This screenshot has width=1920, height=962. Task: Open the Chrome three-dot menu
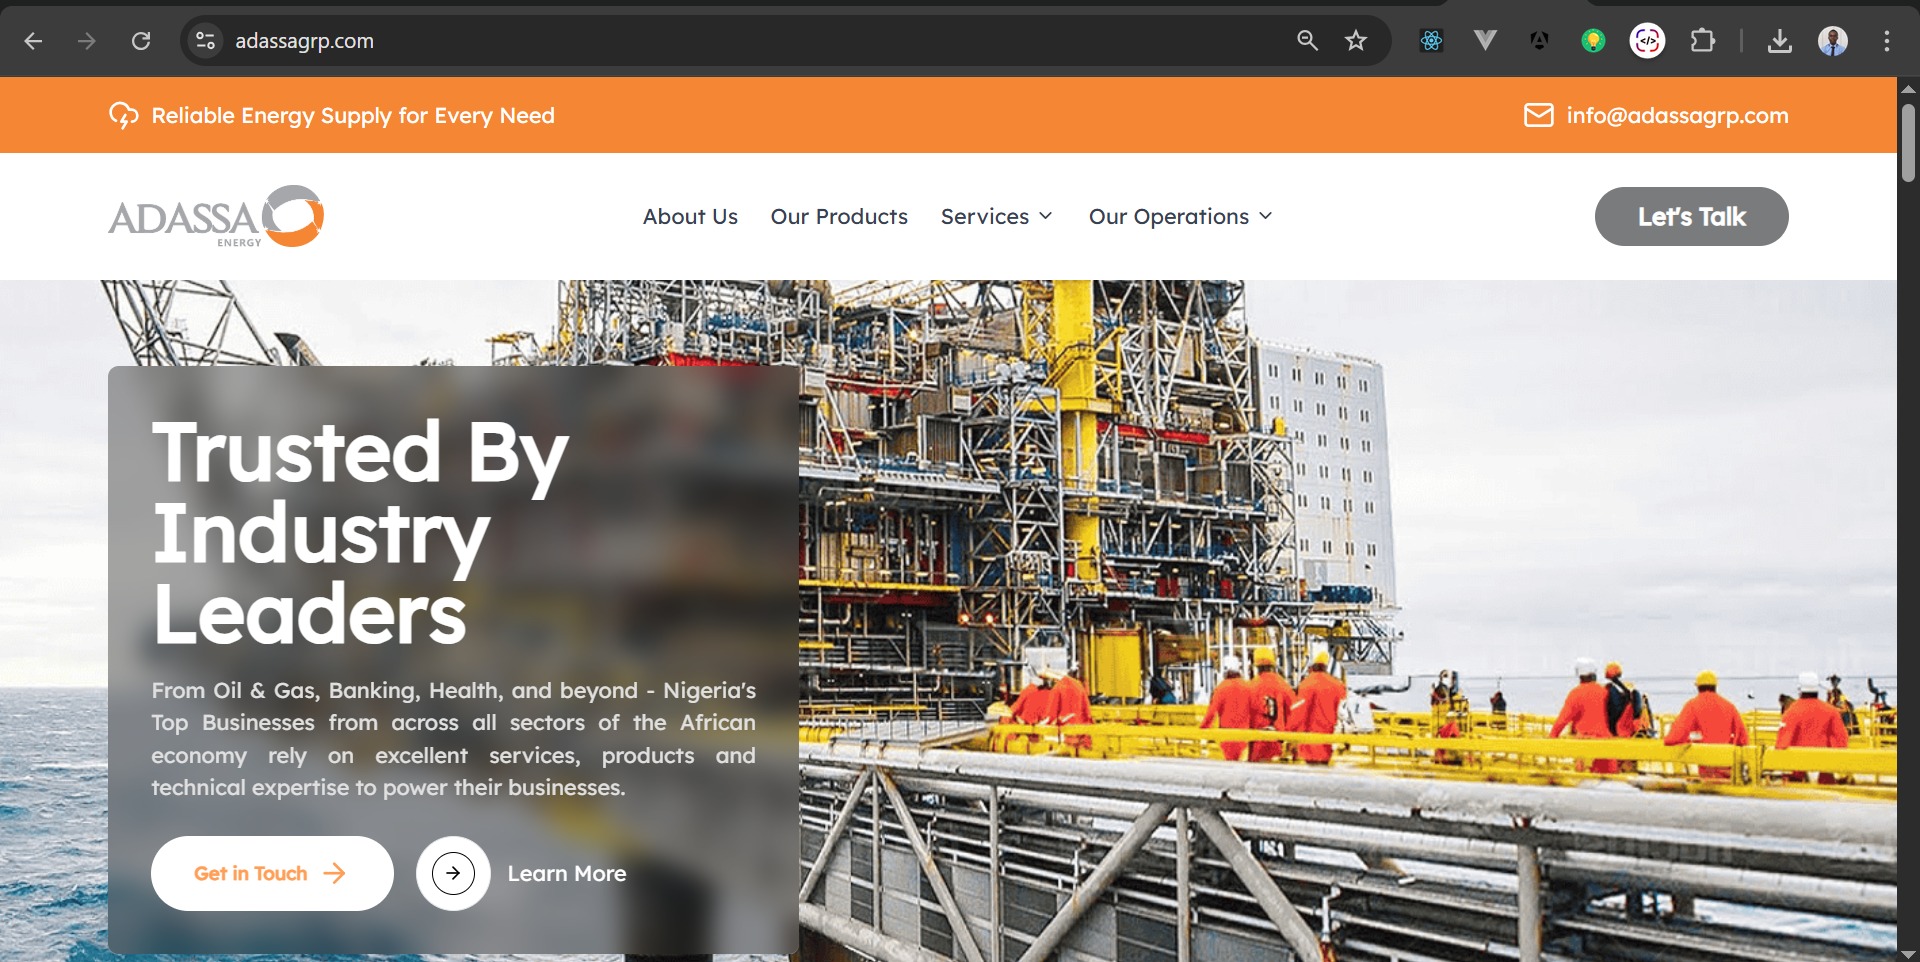pos(1887,41)
